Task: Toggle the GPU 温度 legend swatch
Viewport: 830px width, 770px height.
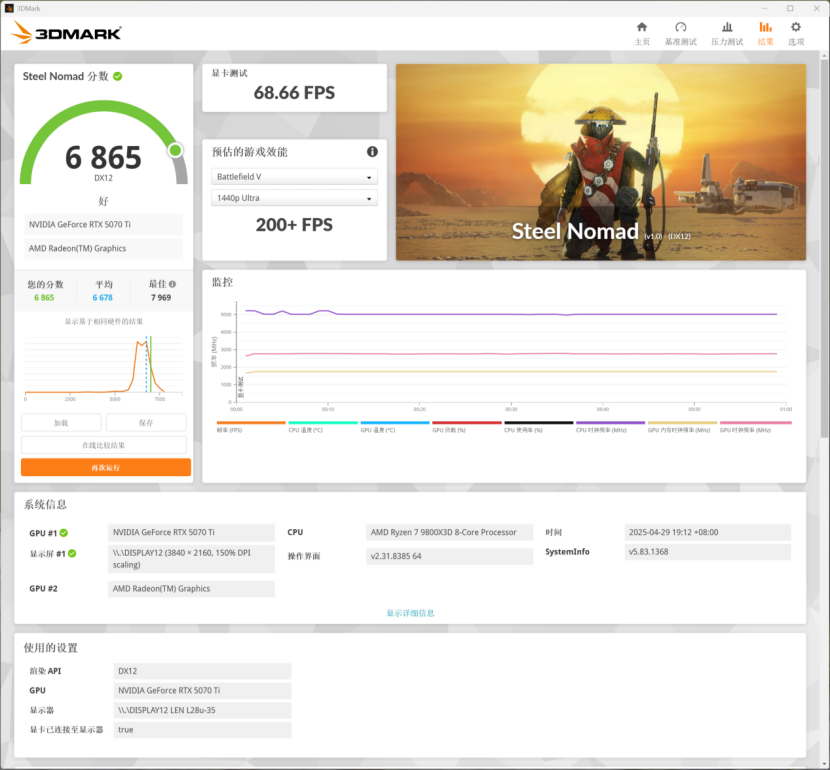Action: coord(395,423)
